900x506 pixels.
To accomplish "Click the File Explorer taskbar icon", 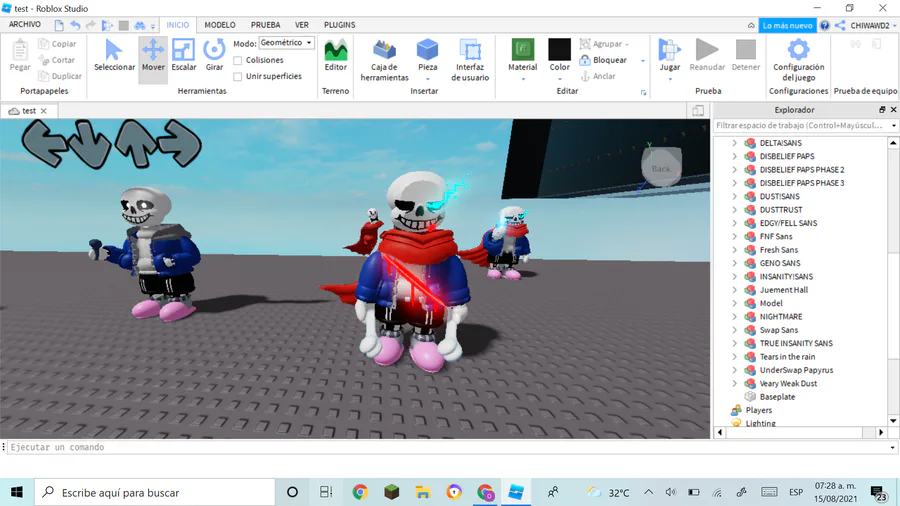I will [x=423, y=492].
